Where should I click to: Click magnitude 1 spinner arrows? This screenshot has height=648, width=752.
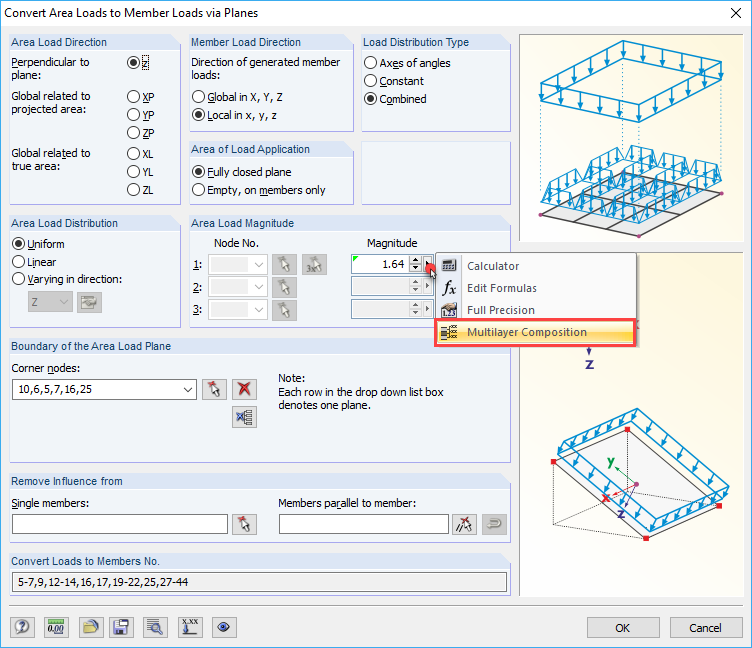pos(415,264)
